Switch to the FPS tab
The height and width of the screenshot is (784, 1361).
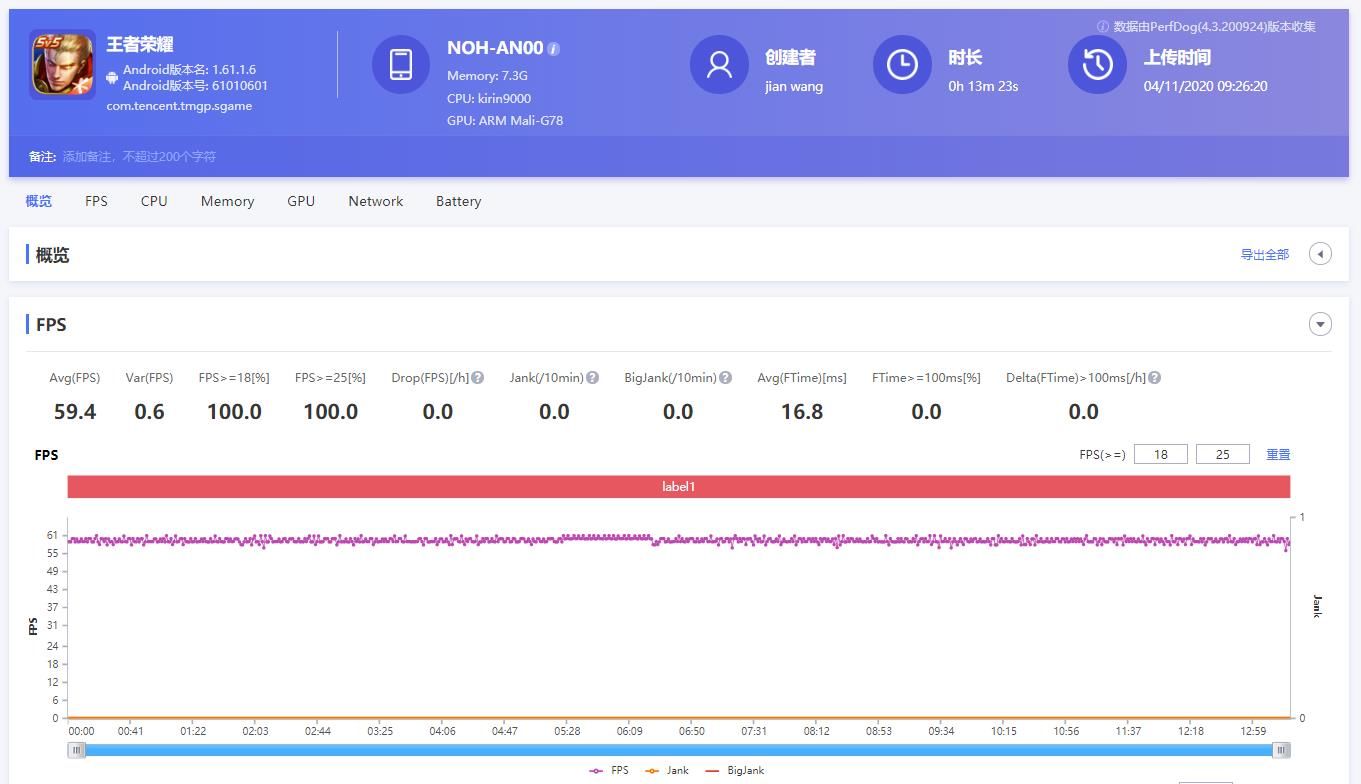pos(96,201)
